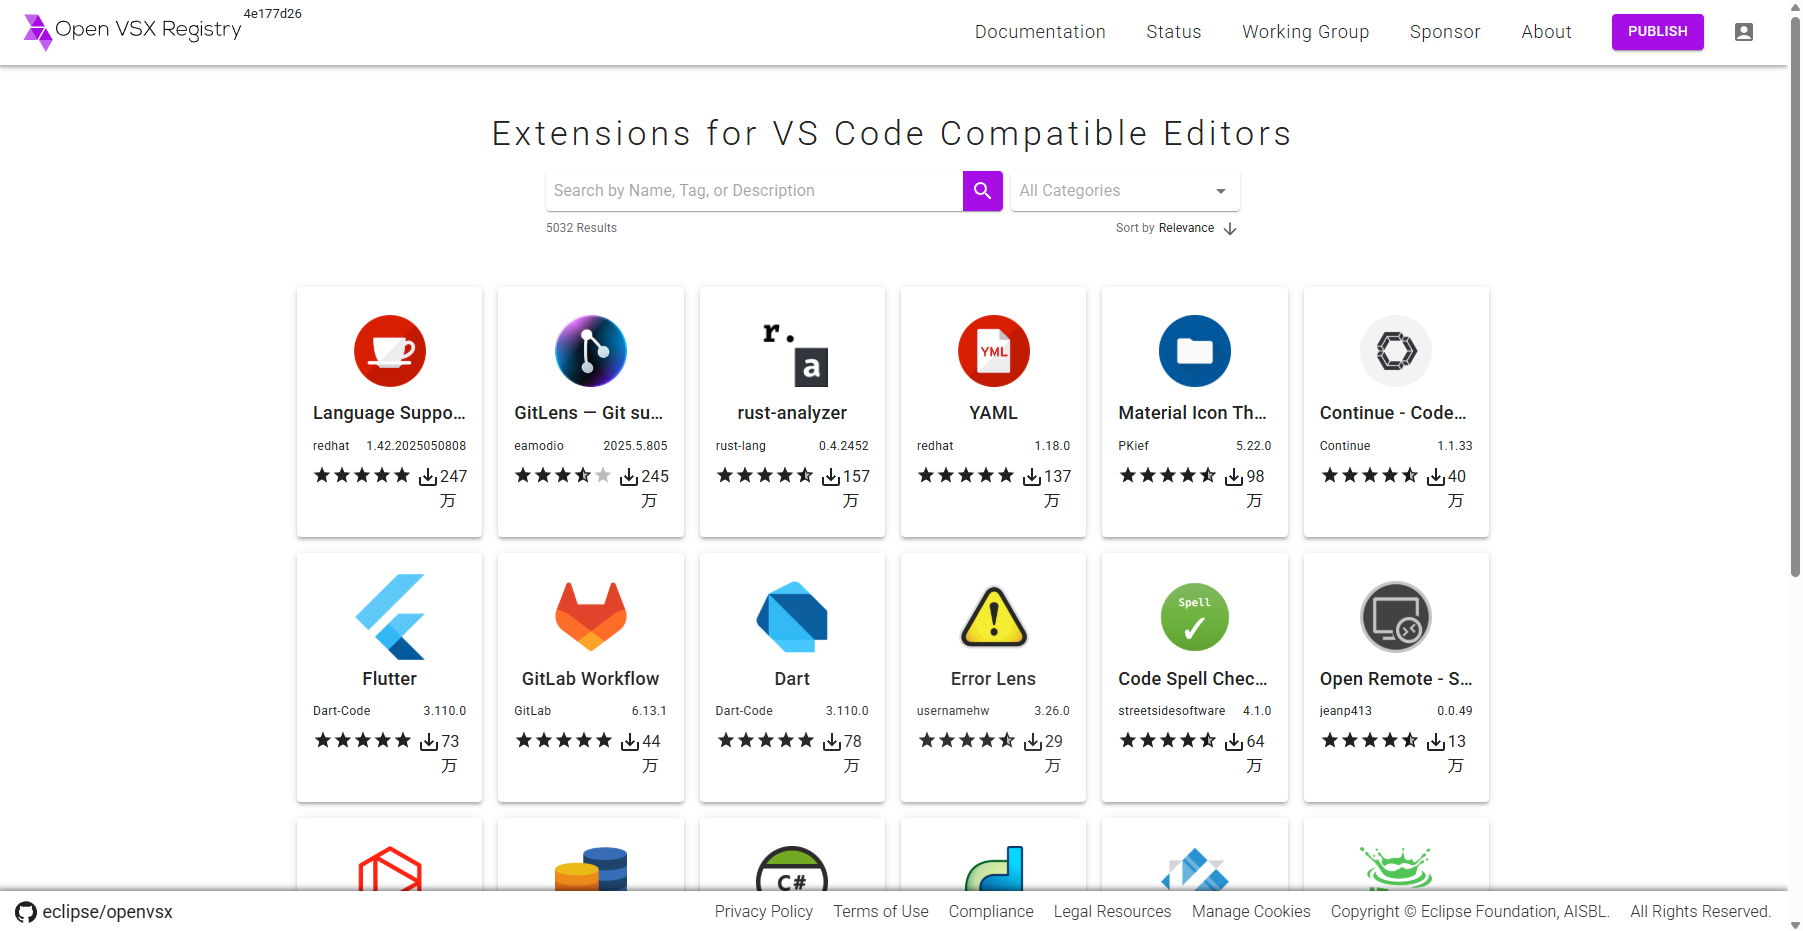Open the Language Support extension title
The image size is (1803, 931).
389,413
